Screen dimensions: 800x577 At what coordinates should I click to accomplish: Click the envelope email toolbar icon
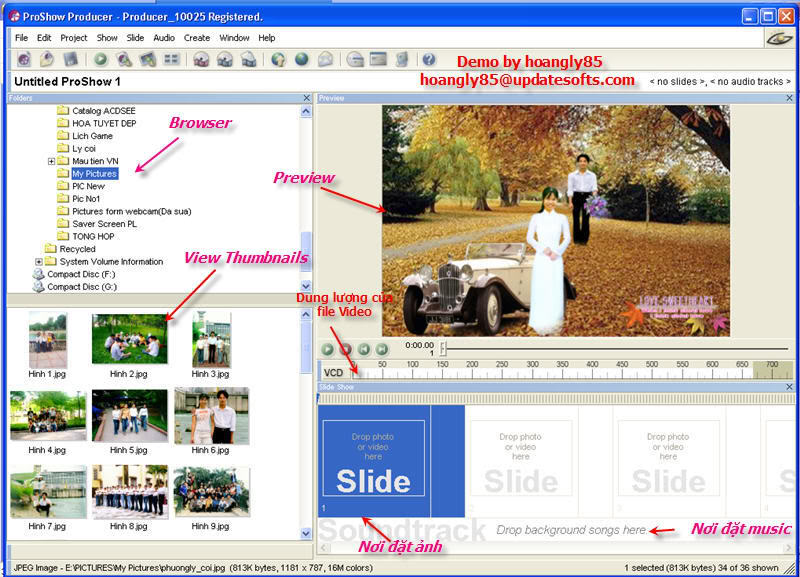pos(325,60)
